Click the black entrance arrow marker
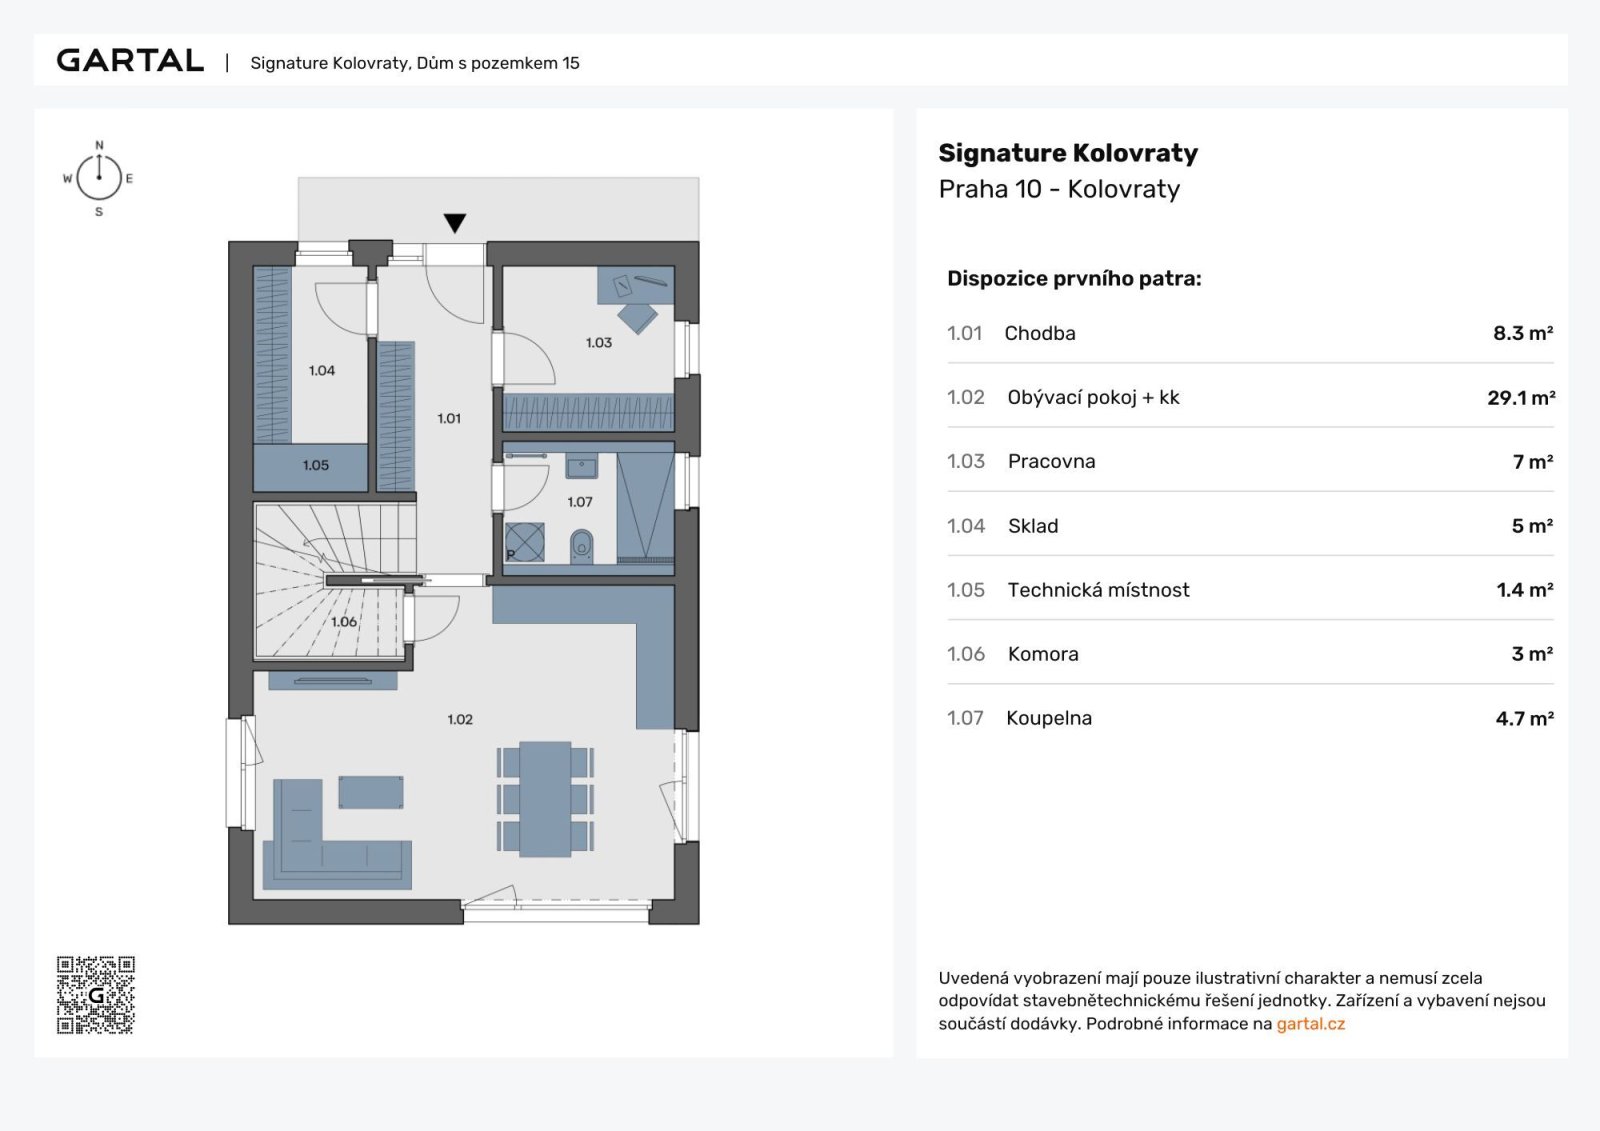This screenshot has height=1131, width=1600. [455, 223]
